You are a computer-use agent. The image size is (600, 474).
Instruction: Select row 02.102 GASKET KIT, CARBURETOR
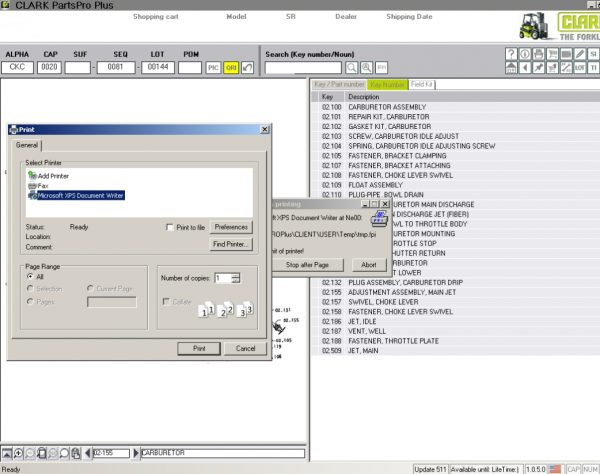point(455,127)
